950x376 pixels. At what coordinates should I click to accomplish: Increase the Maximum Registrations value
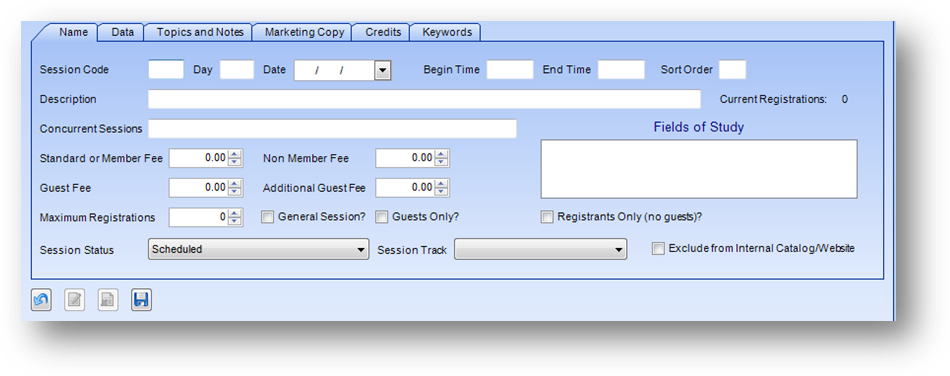(235, 213)
